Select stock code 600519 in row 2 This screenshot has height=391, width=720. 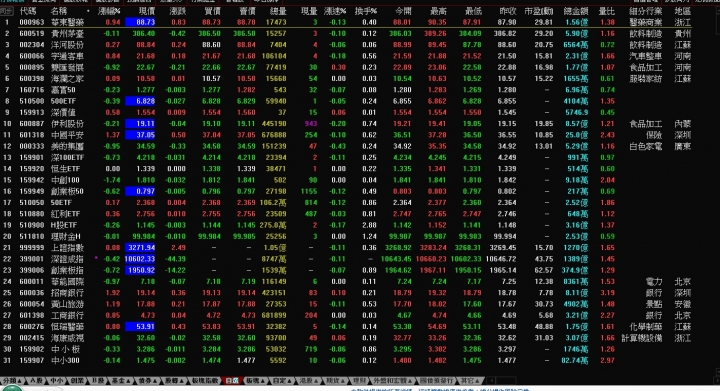click(32, 34)
